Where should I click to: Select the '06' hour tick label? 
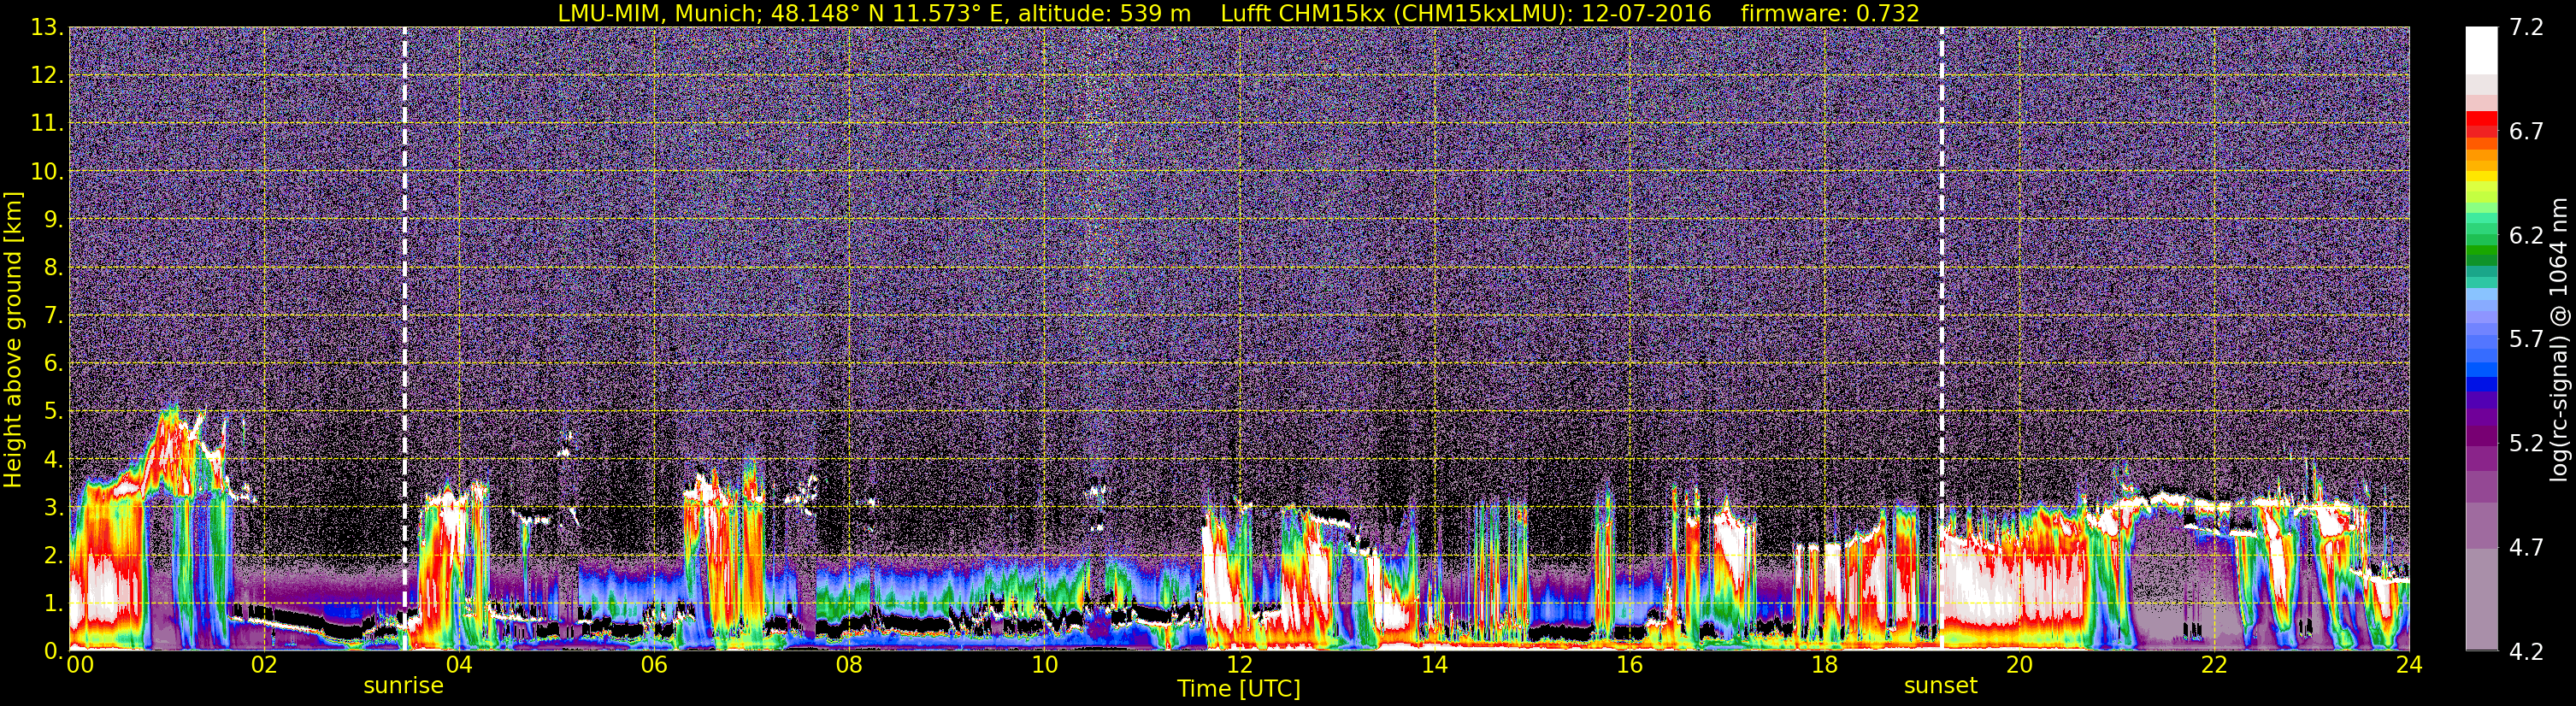(653, 665)
